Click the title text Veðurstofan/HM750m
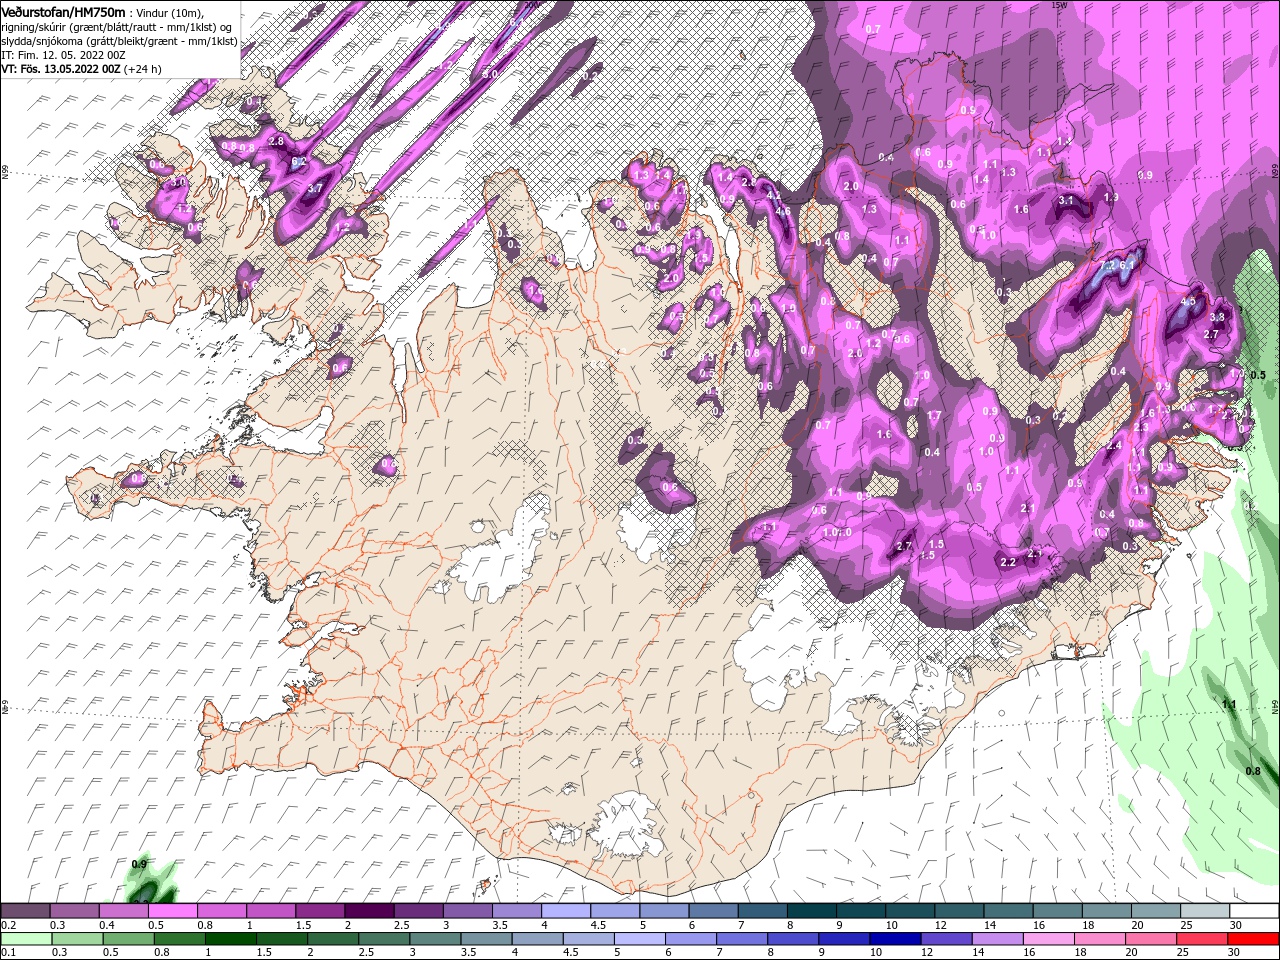 pos(64,11)
